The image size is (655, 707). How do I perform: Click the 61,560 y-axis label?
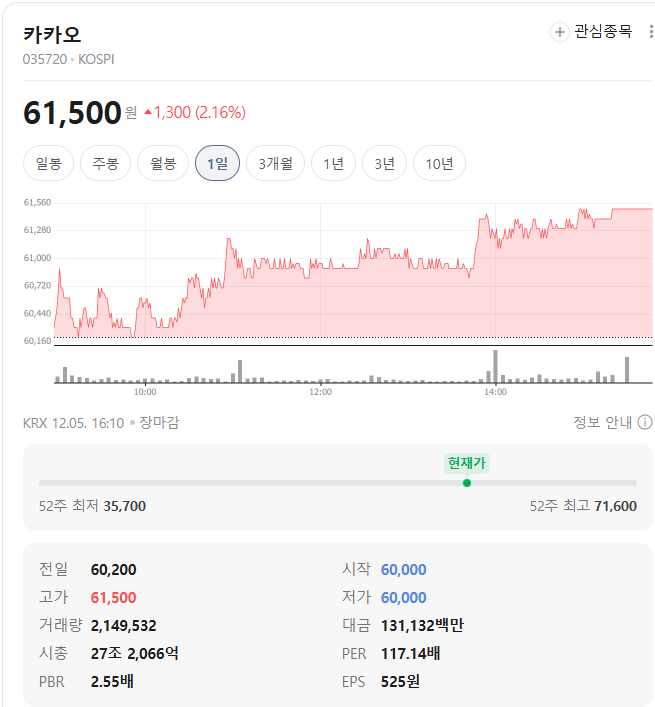click(37, 203)
